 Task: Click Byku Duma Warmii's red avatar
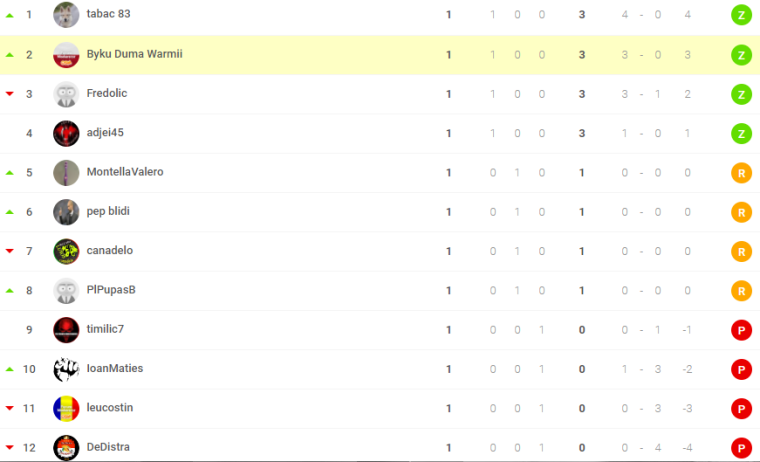click(66, 55)
